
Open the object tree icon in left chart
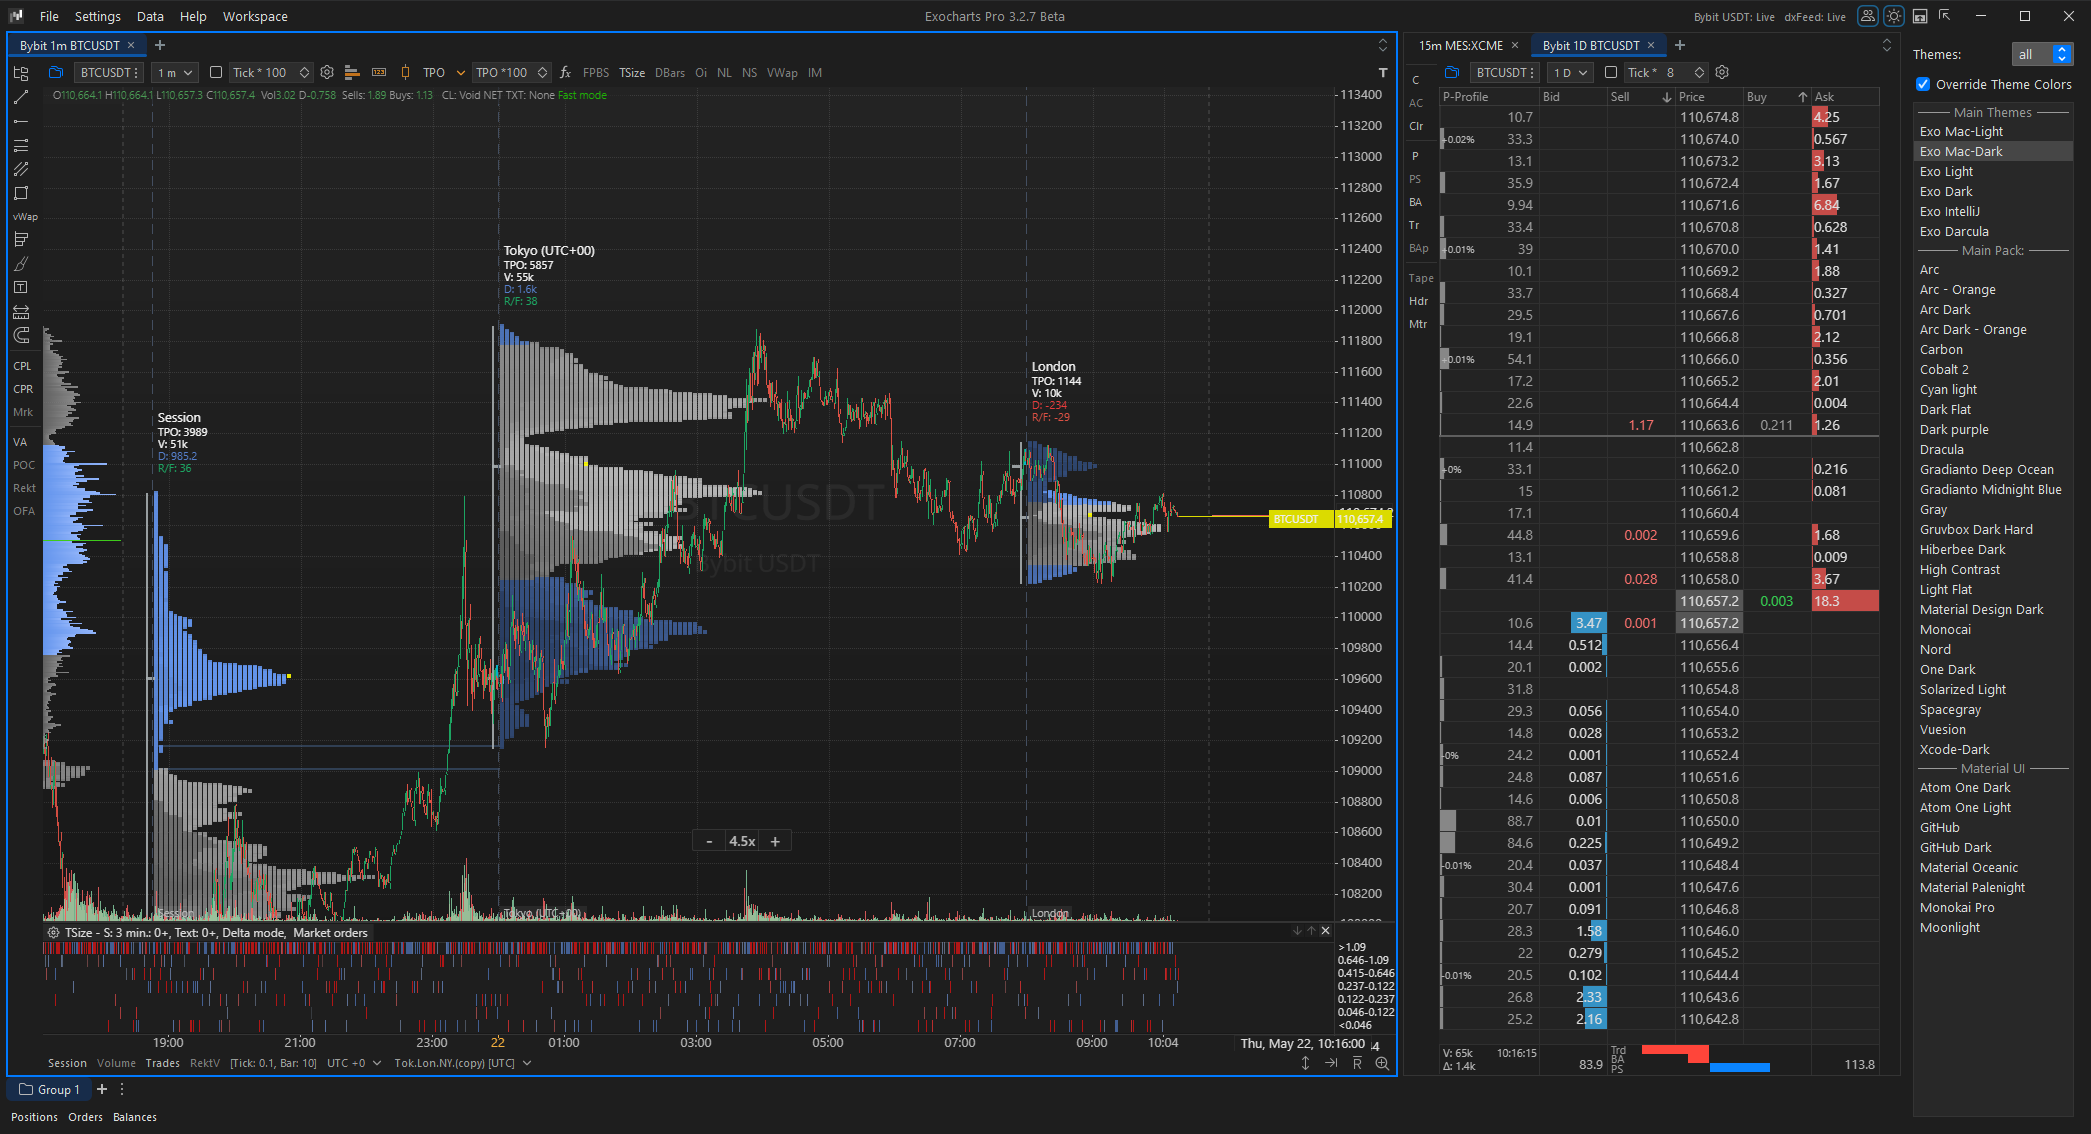tap(21, 73)
